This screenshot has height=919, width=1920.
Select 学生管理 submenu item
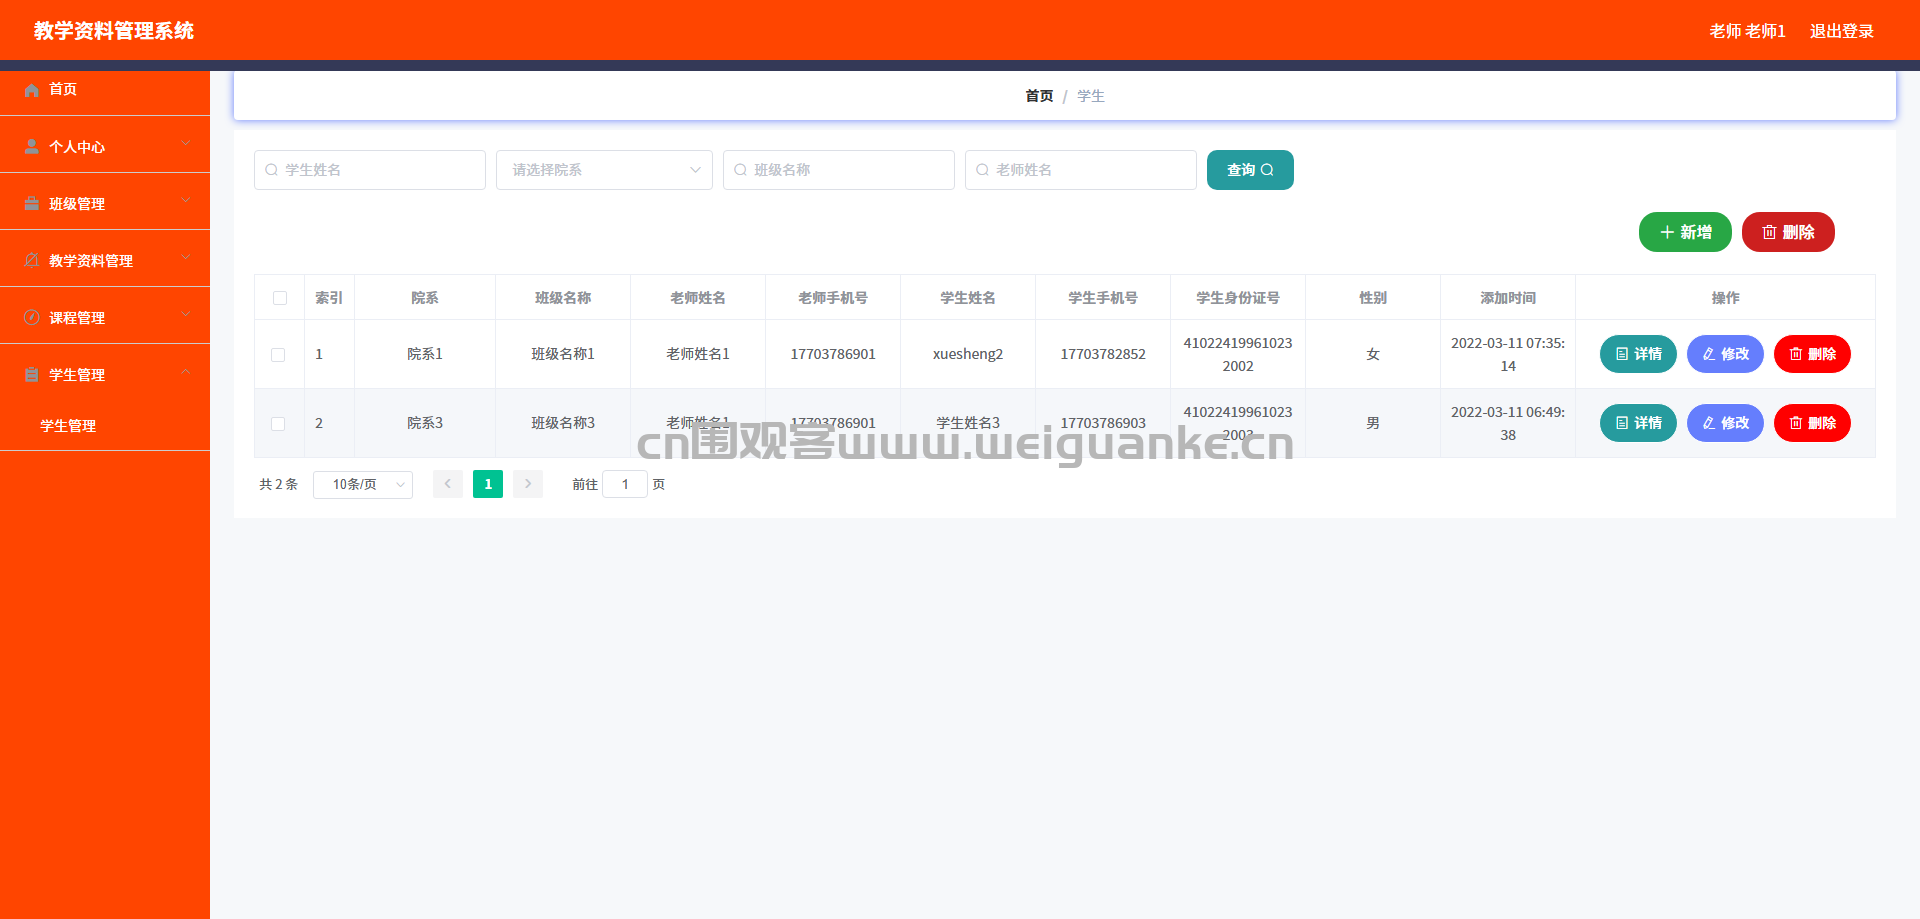(x=105, y=425)
